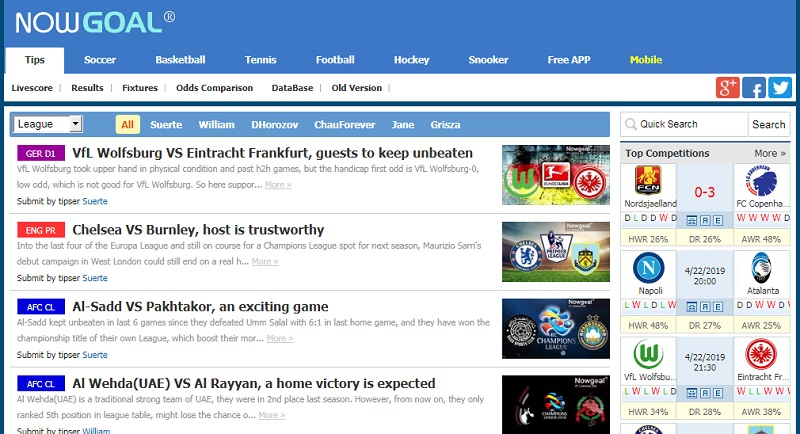Click More link in Wolfsburg tip summary
The height and width of the screenshot is (434, 800).
point(278,185)
